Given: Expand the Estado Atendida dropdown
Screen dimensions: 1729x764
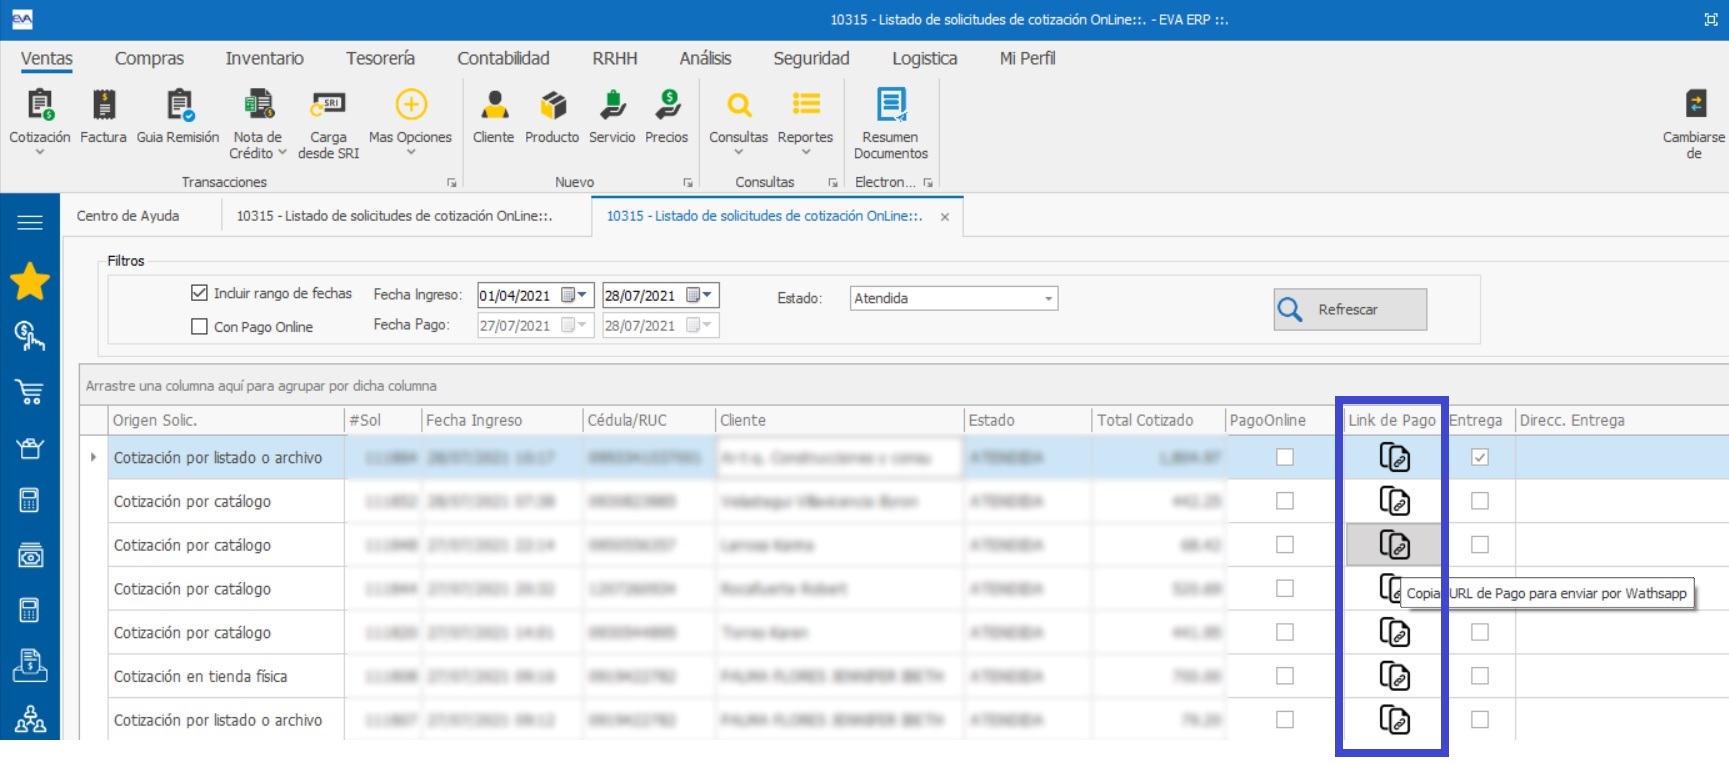Looking at the screenshot, I should [x=1048, y=299].
